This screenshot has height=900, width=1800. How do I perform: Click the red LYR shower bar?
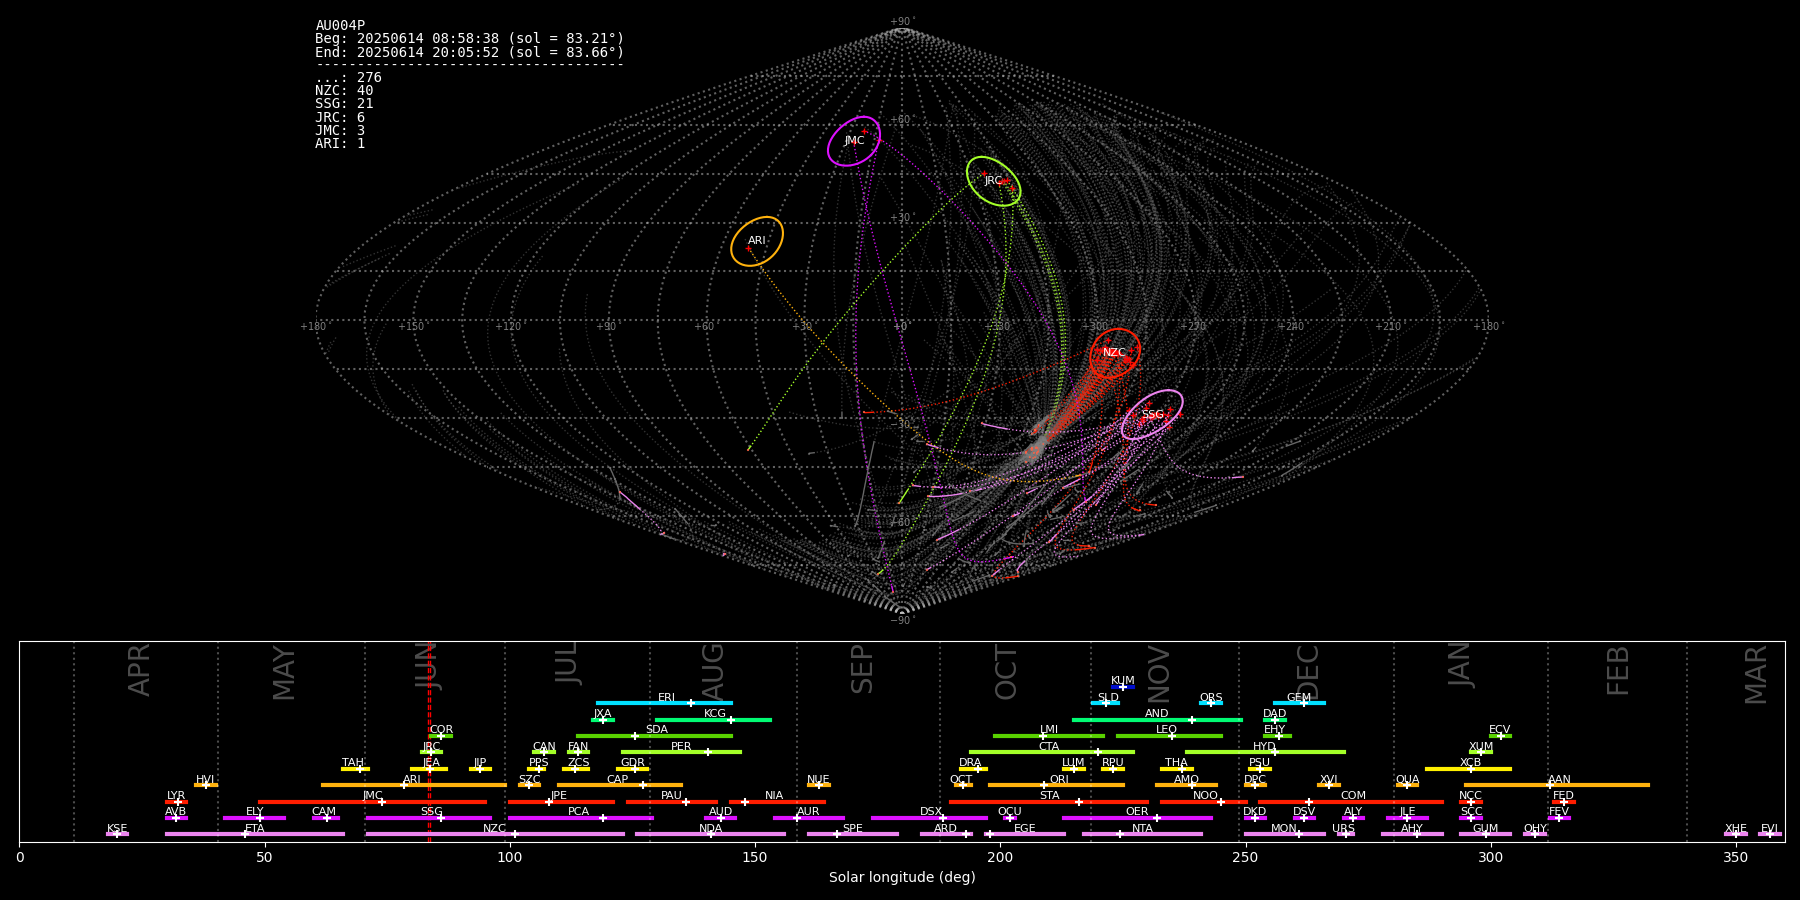point(176,801)
